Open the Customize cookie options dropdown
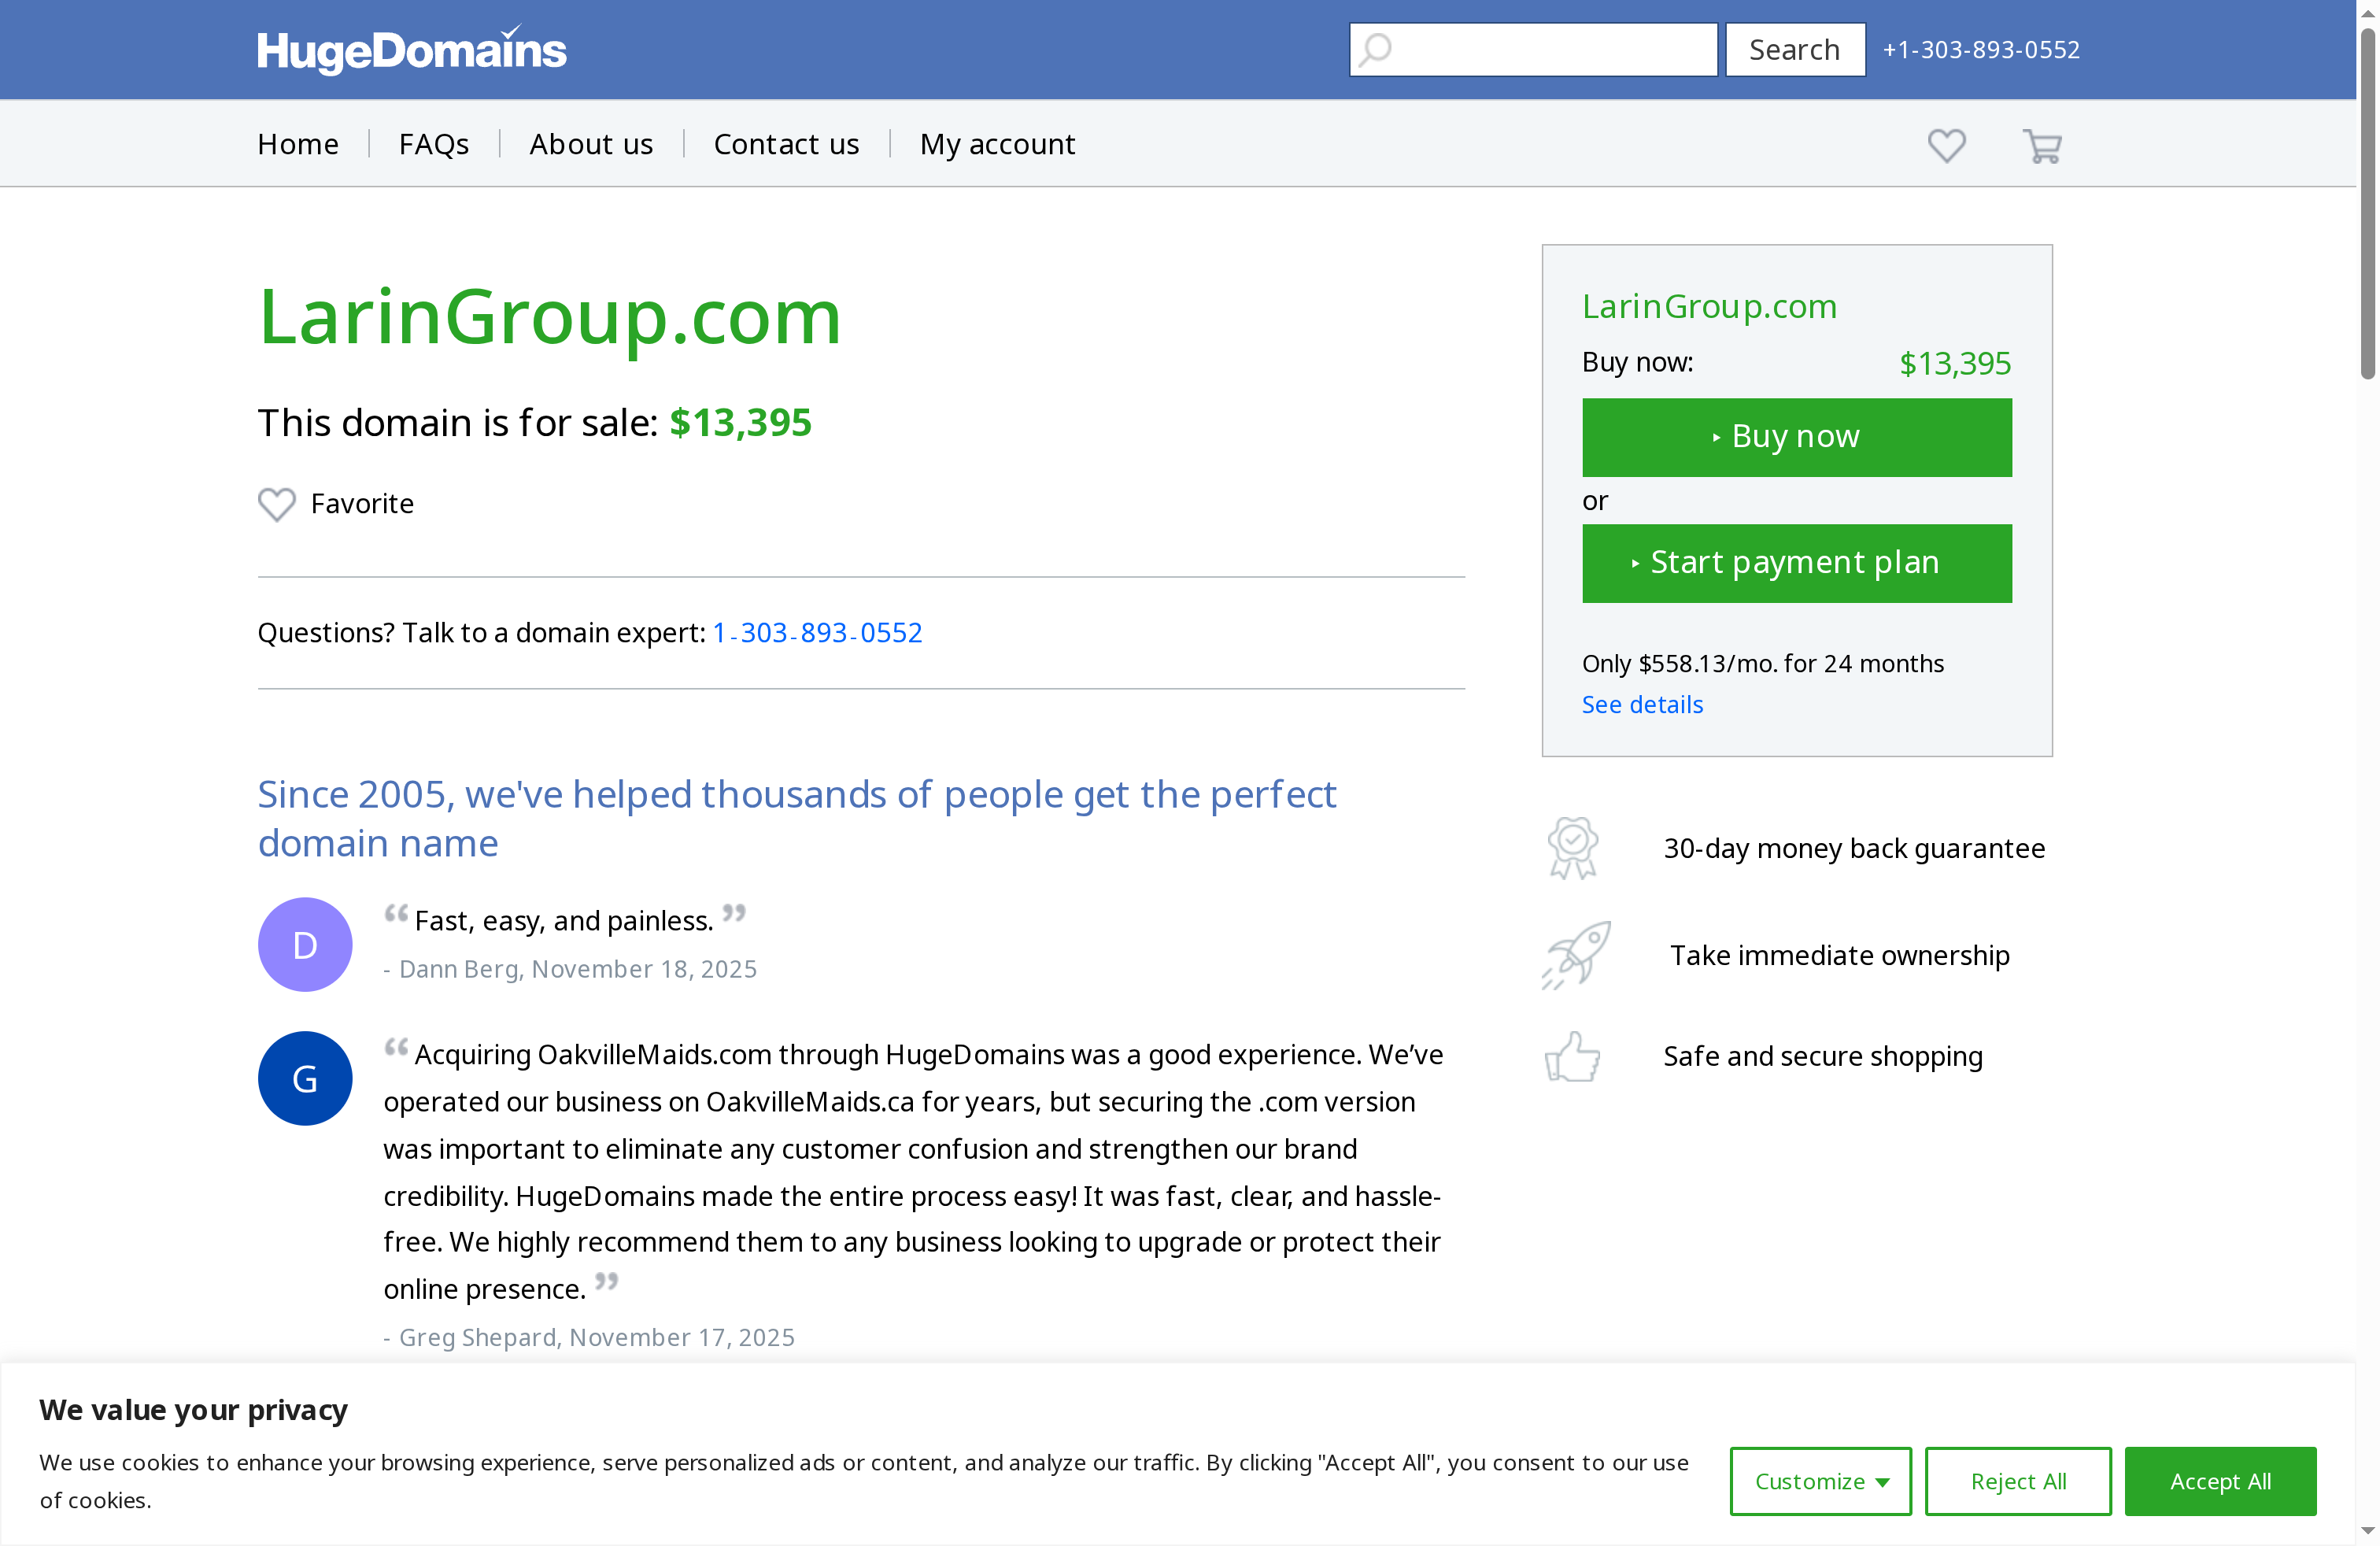 click(x=1820, y=1481)
